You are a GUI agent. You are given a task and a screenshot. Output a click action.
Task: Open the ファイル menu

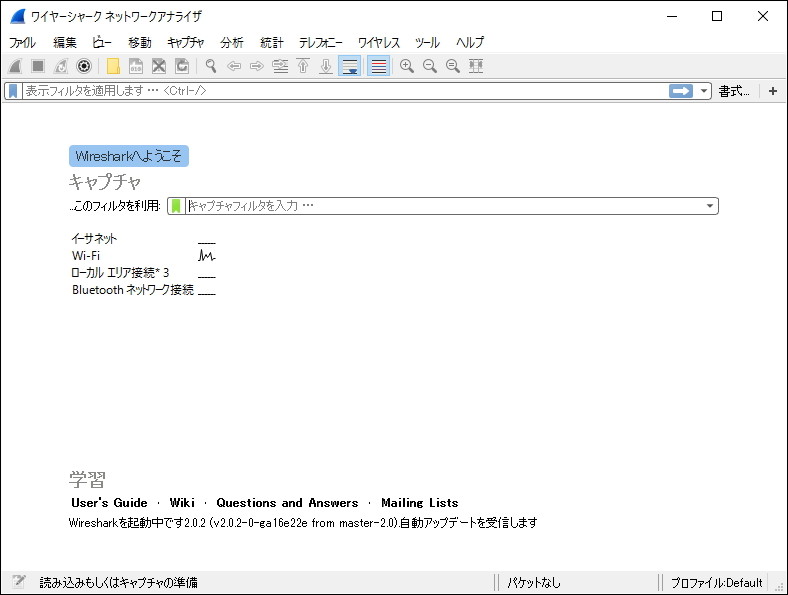click(x=22, y=43)
